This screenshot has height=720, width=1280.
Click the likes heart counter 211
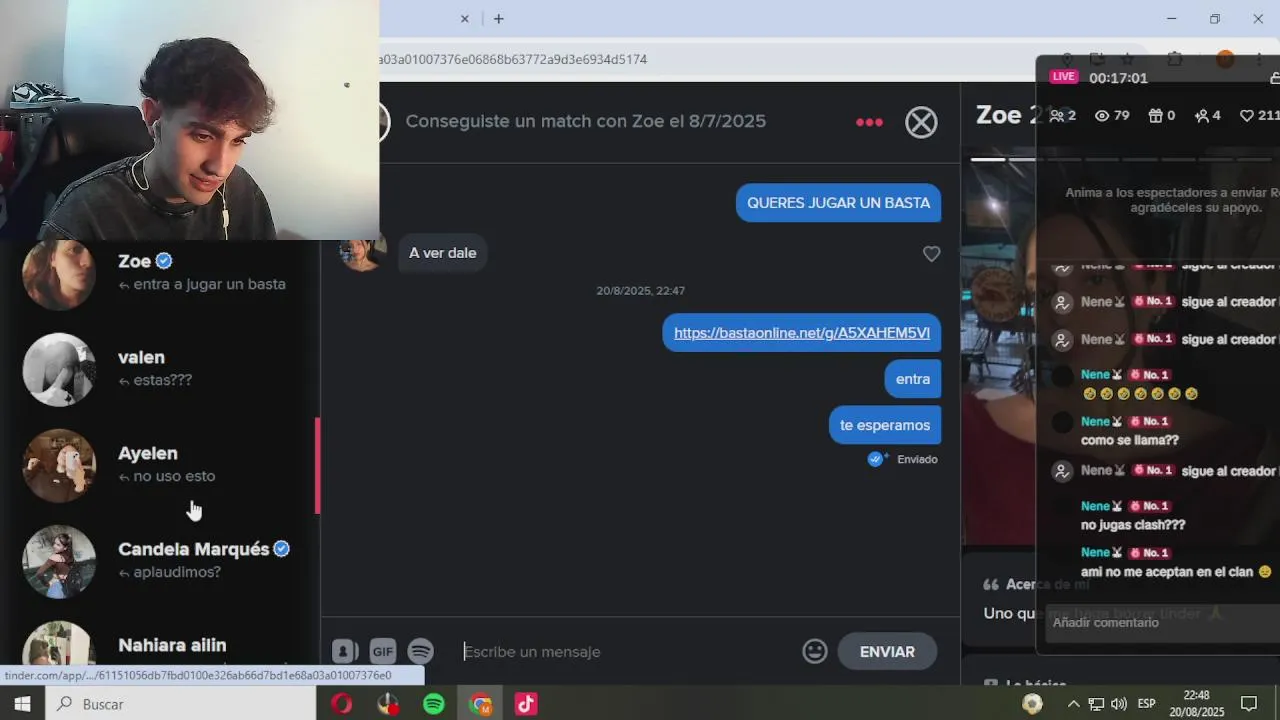click(1259, 116)
